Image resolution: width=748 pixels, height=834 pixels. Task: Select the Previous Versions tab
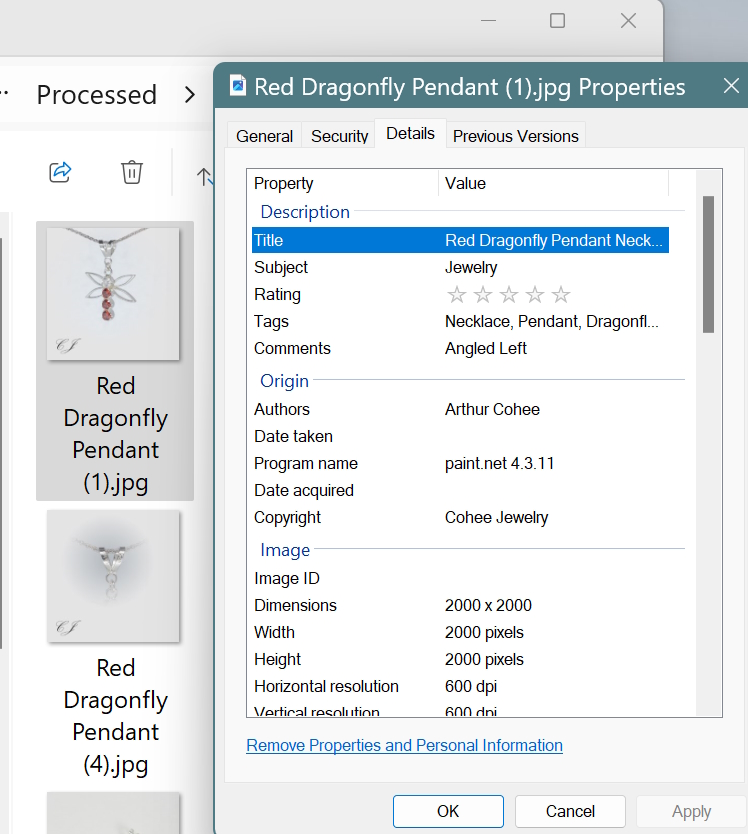click(x=516, y=136)
